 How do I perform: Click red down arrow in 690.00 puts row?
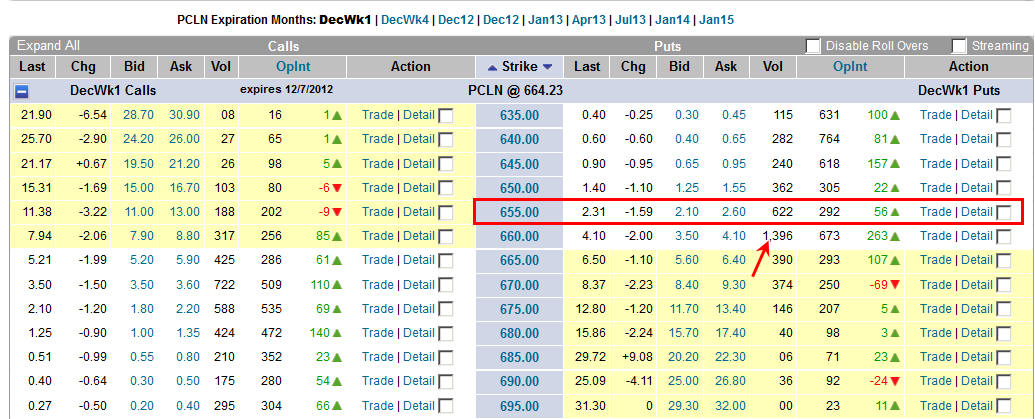pos(896,382)
